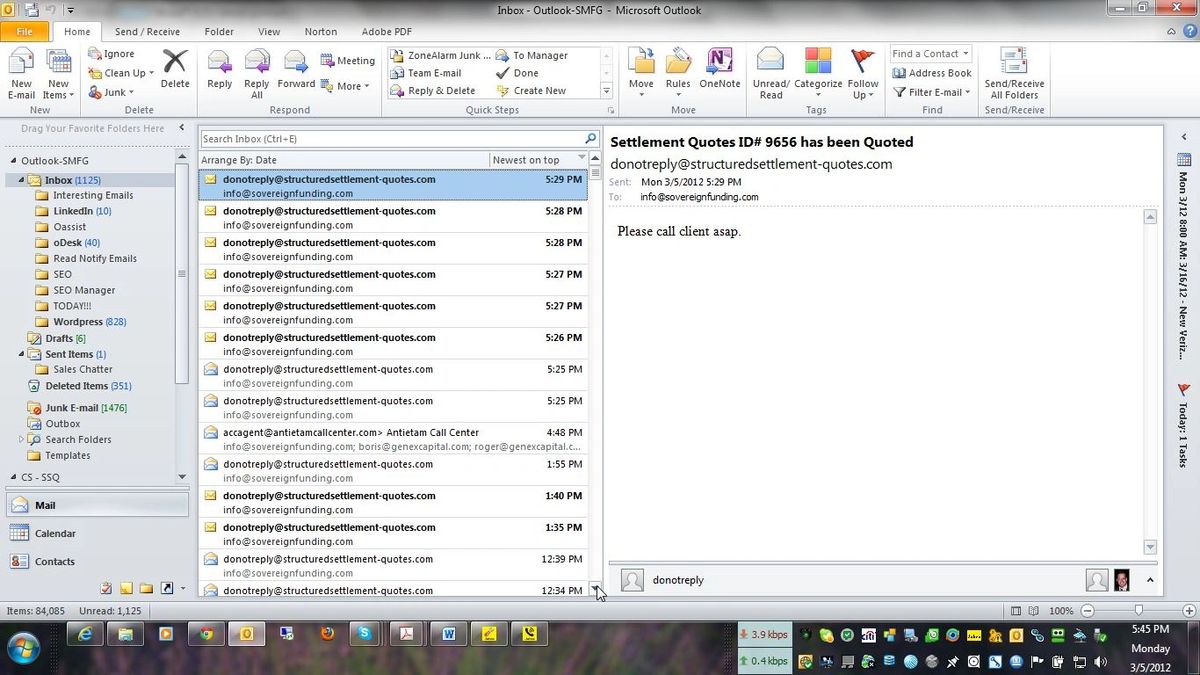
Task: Switch to the Send / Receive tab
Action: point(147,32)
